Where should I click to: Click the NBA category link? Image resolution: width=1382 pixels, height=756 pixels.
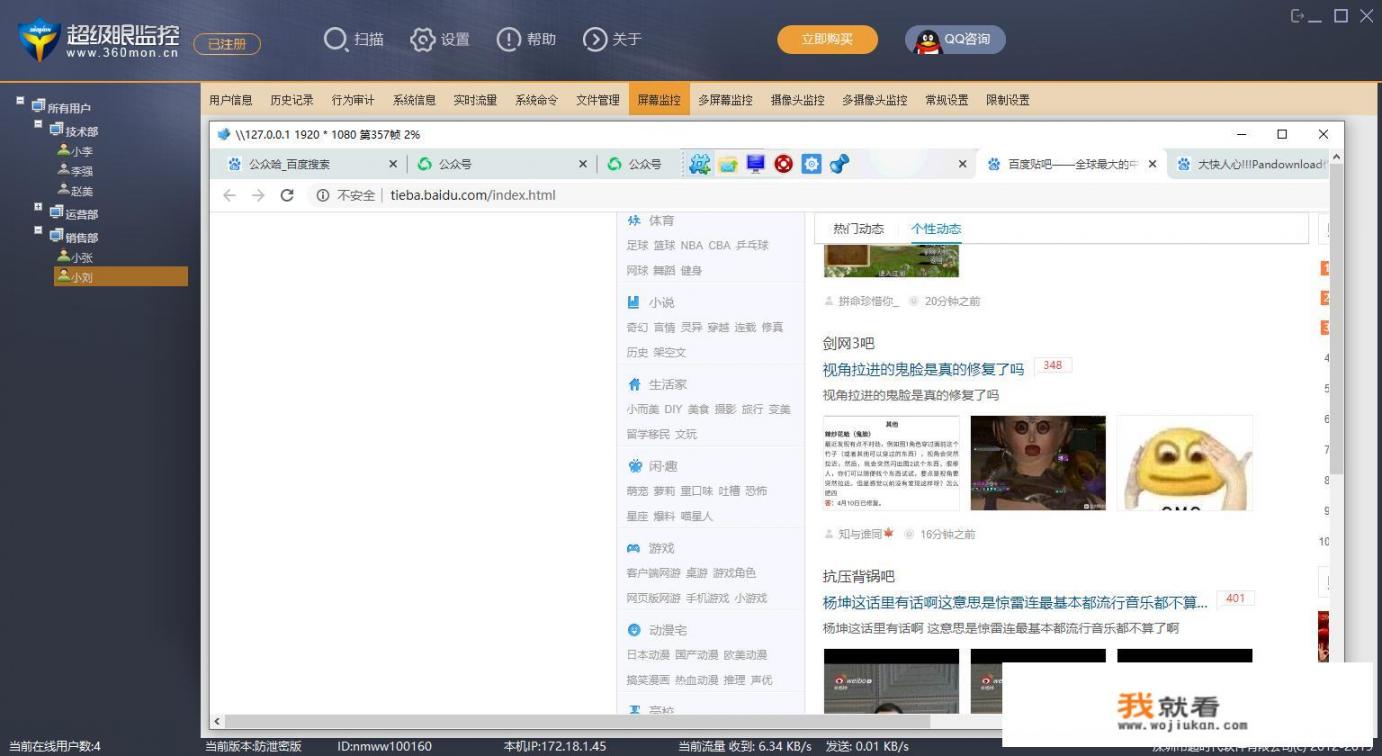click(x=692, y=245)
